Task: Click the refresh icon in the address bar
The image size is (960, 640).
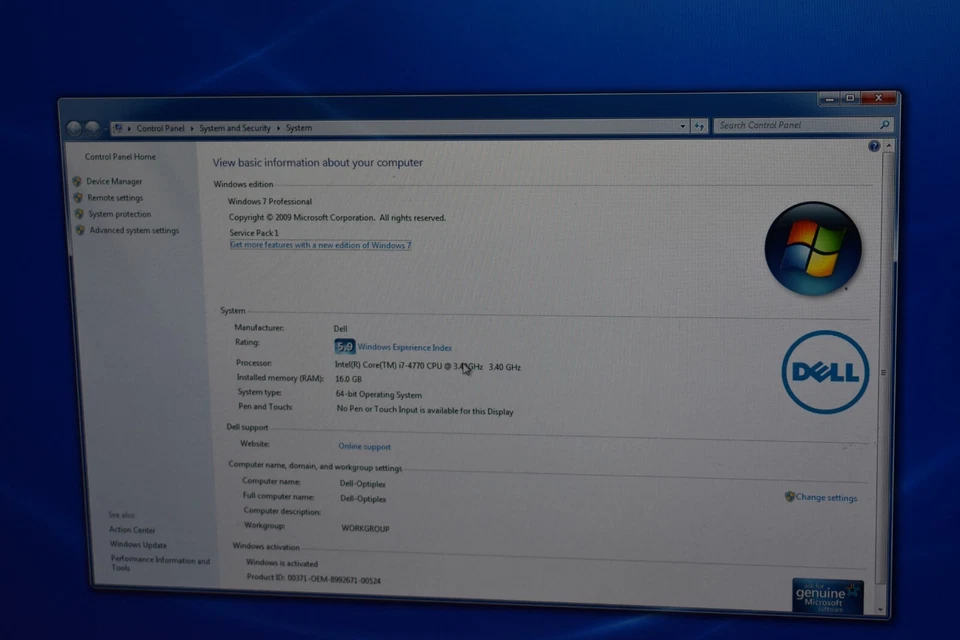Action: (699, 126)
